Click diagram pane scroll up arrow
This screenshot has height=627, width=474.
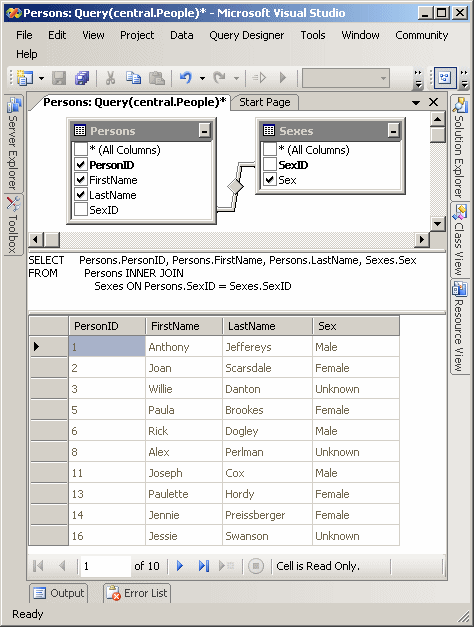coord(438,119)
